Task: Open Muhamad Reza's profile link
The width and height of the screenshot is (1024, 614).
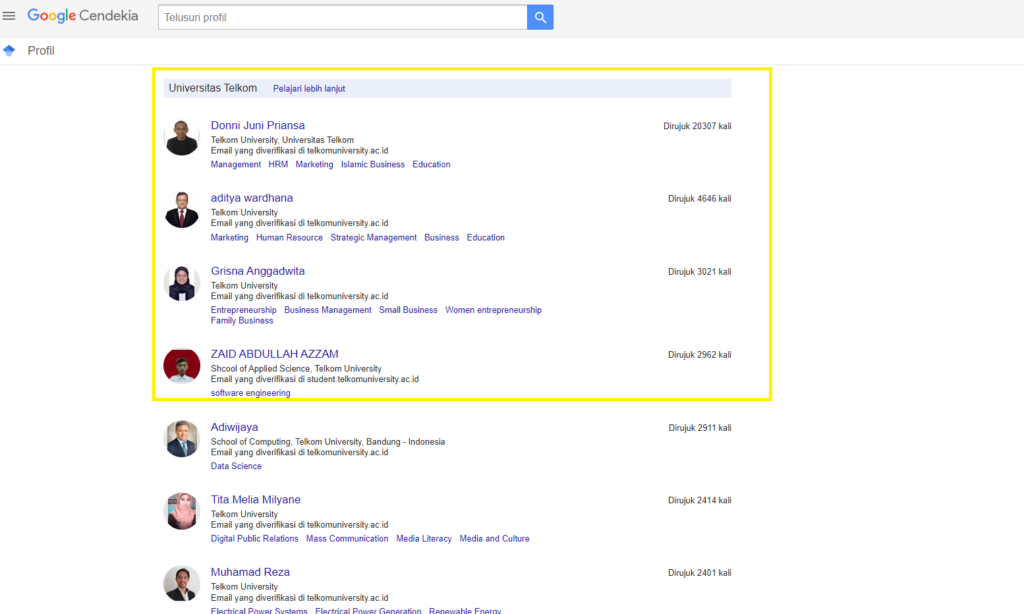Action: point(250,573)
